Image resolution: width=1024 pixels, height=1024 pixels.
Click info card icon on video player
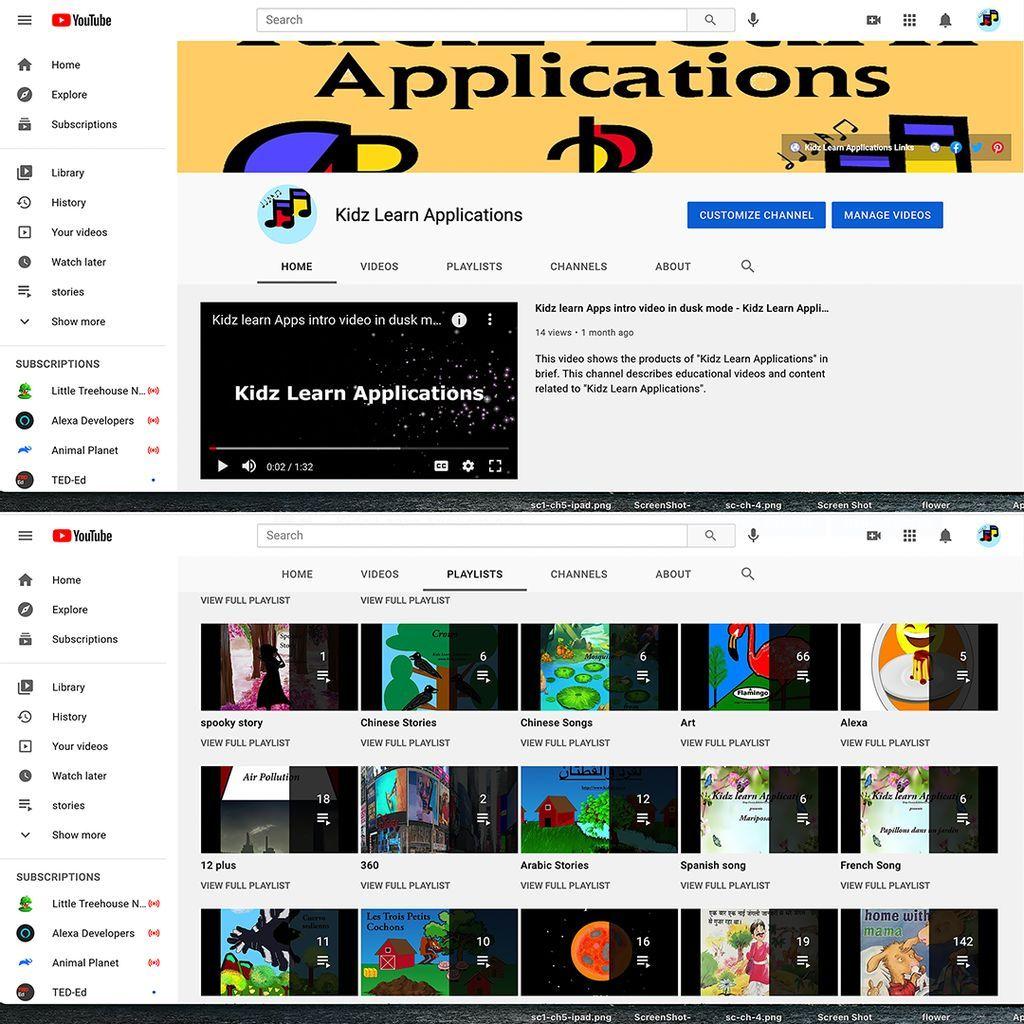click(x=459, y=320)
